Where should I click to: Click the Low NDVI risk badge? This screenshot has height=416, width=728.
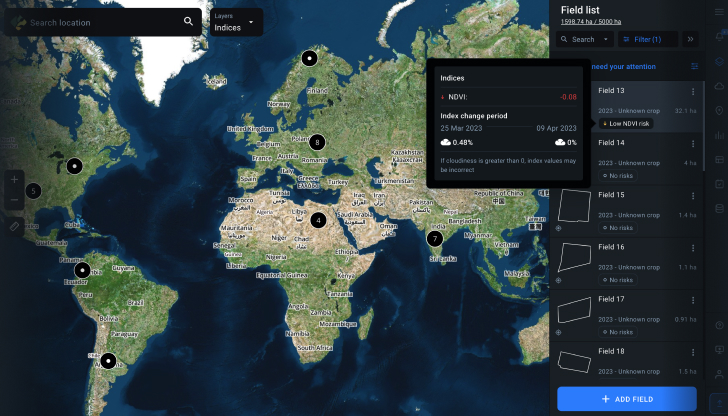click(x=626, y=124)
